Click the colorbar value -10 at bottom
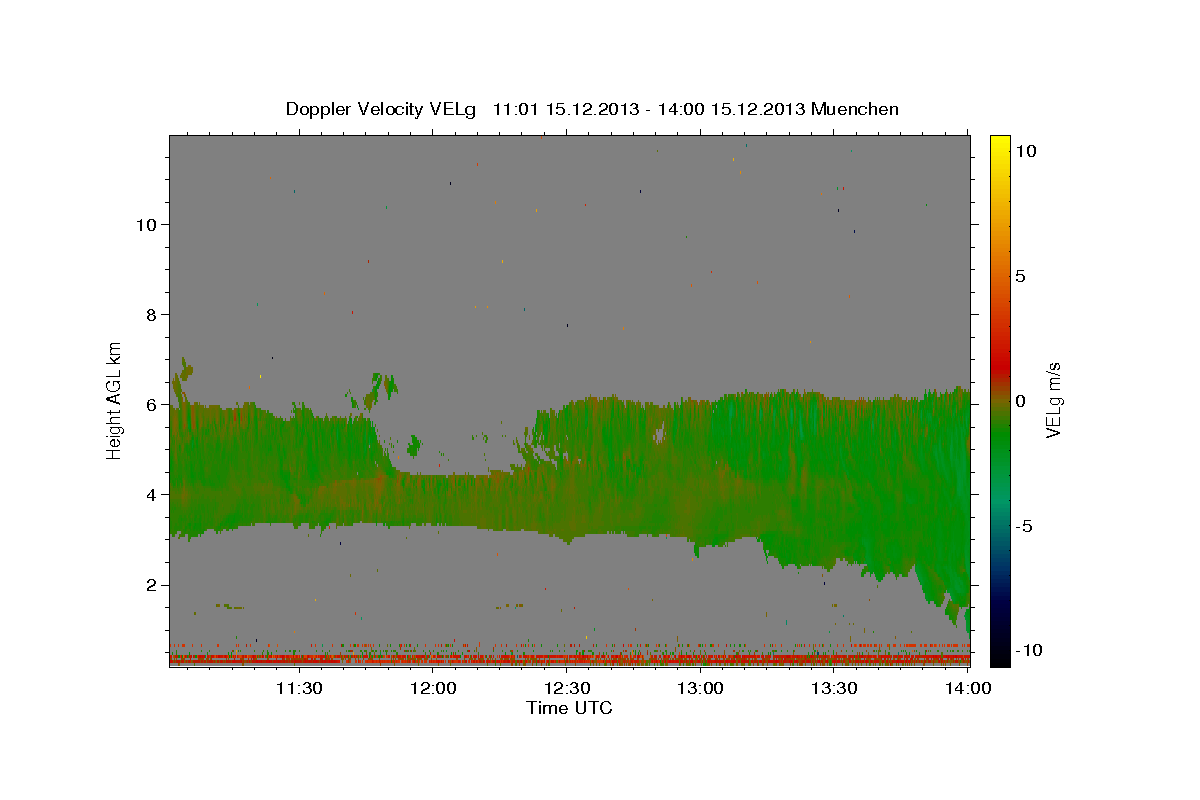1200x800 pixels. tap(1027, 650)
